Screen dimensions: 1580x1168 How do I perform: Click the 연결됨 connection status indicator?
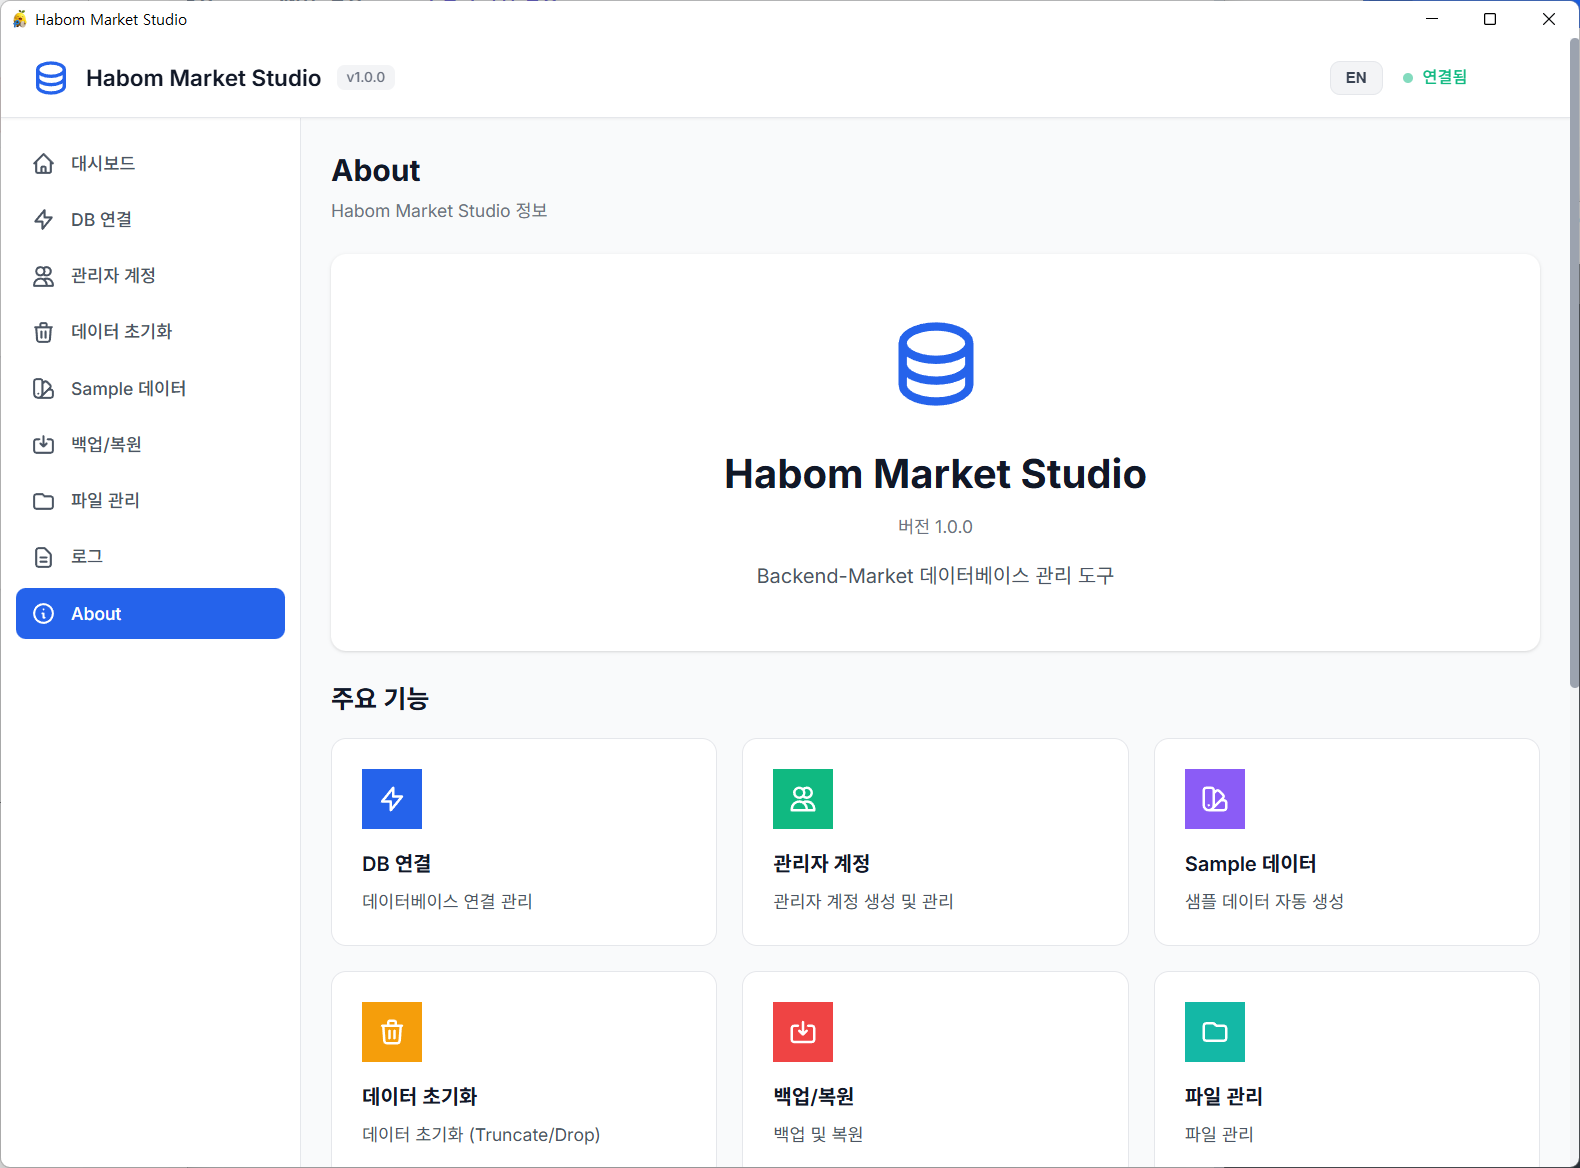coord(1435,77)
